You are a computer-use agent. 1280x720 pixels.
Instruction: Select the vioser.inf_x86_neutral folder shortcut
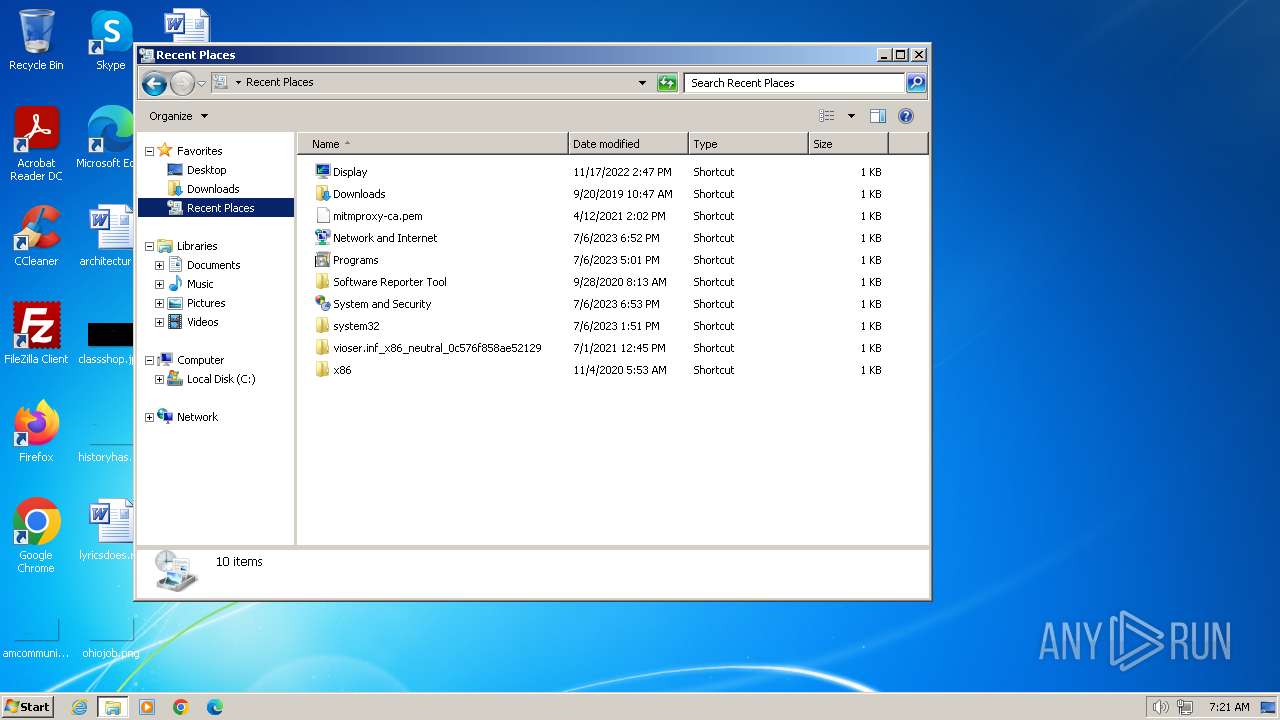tap(437, 348)
